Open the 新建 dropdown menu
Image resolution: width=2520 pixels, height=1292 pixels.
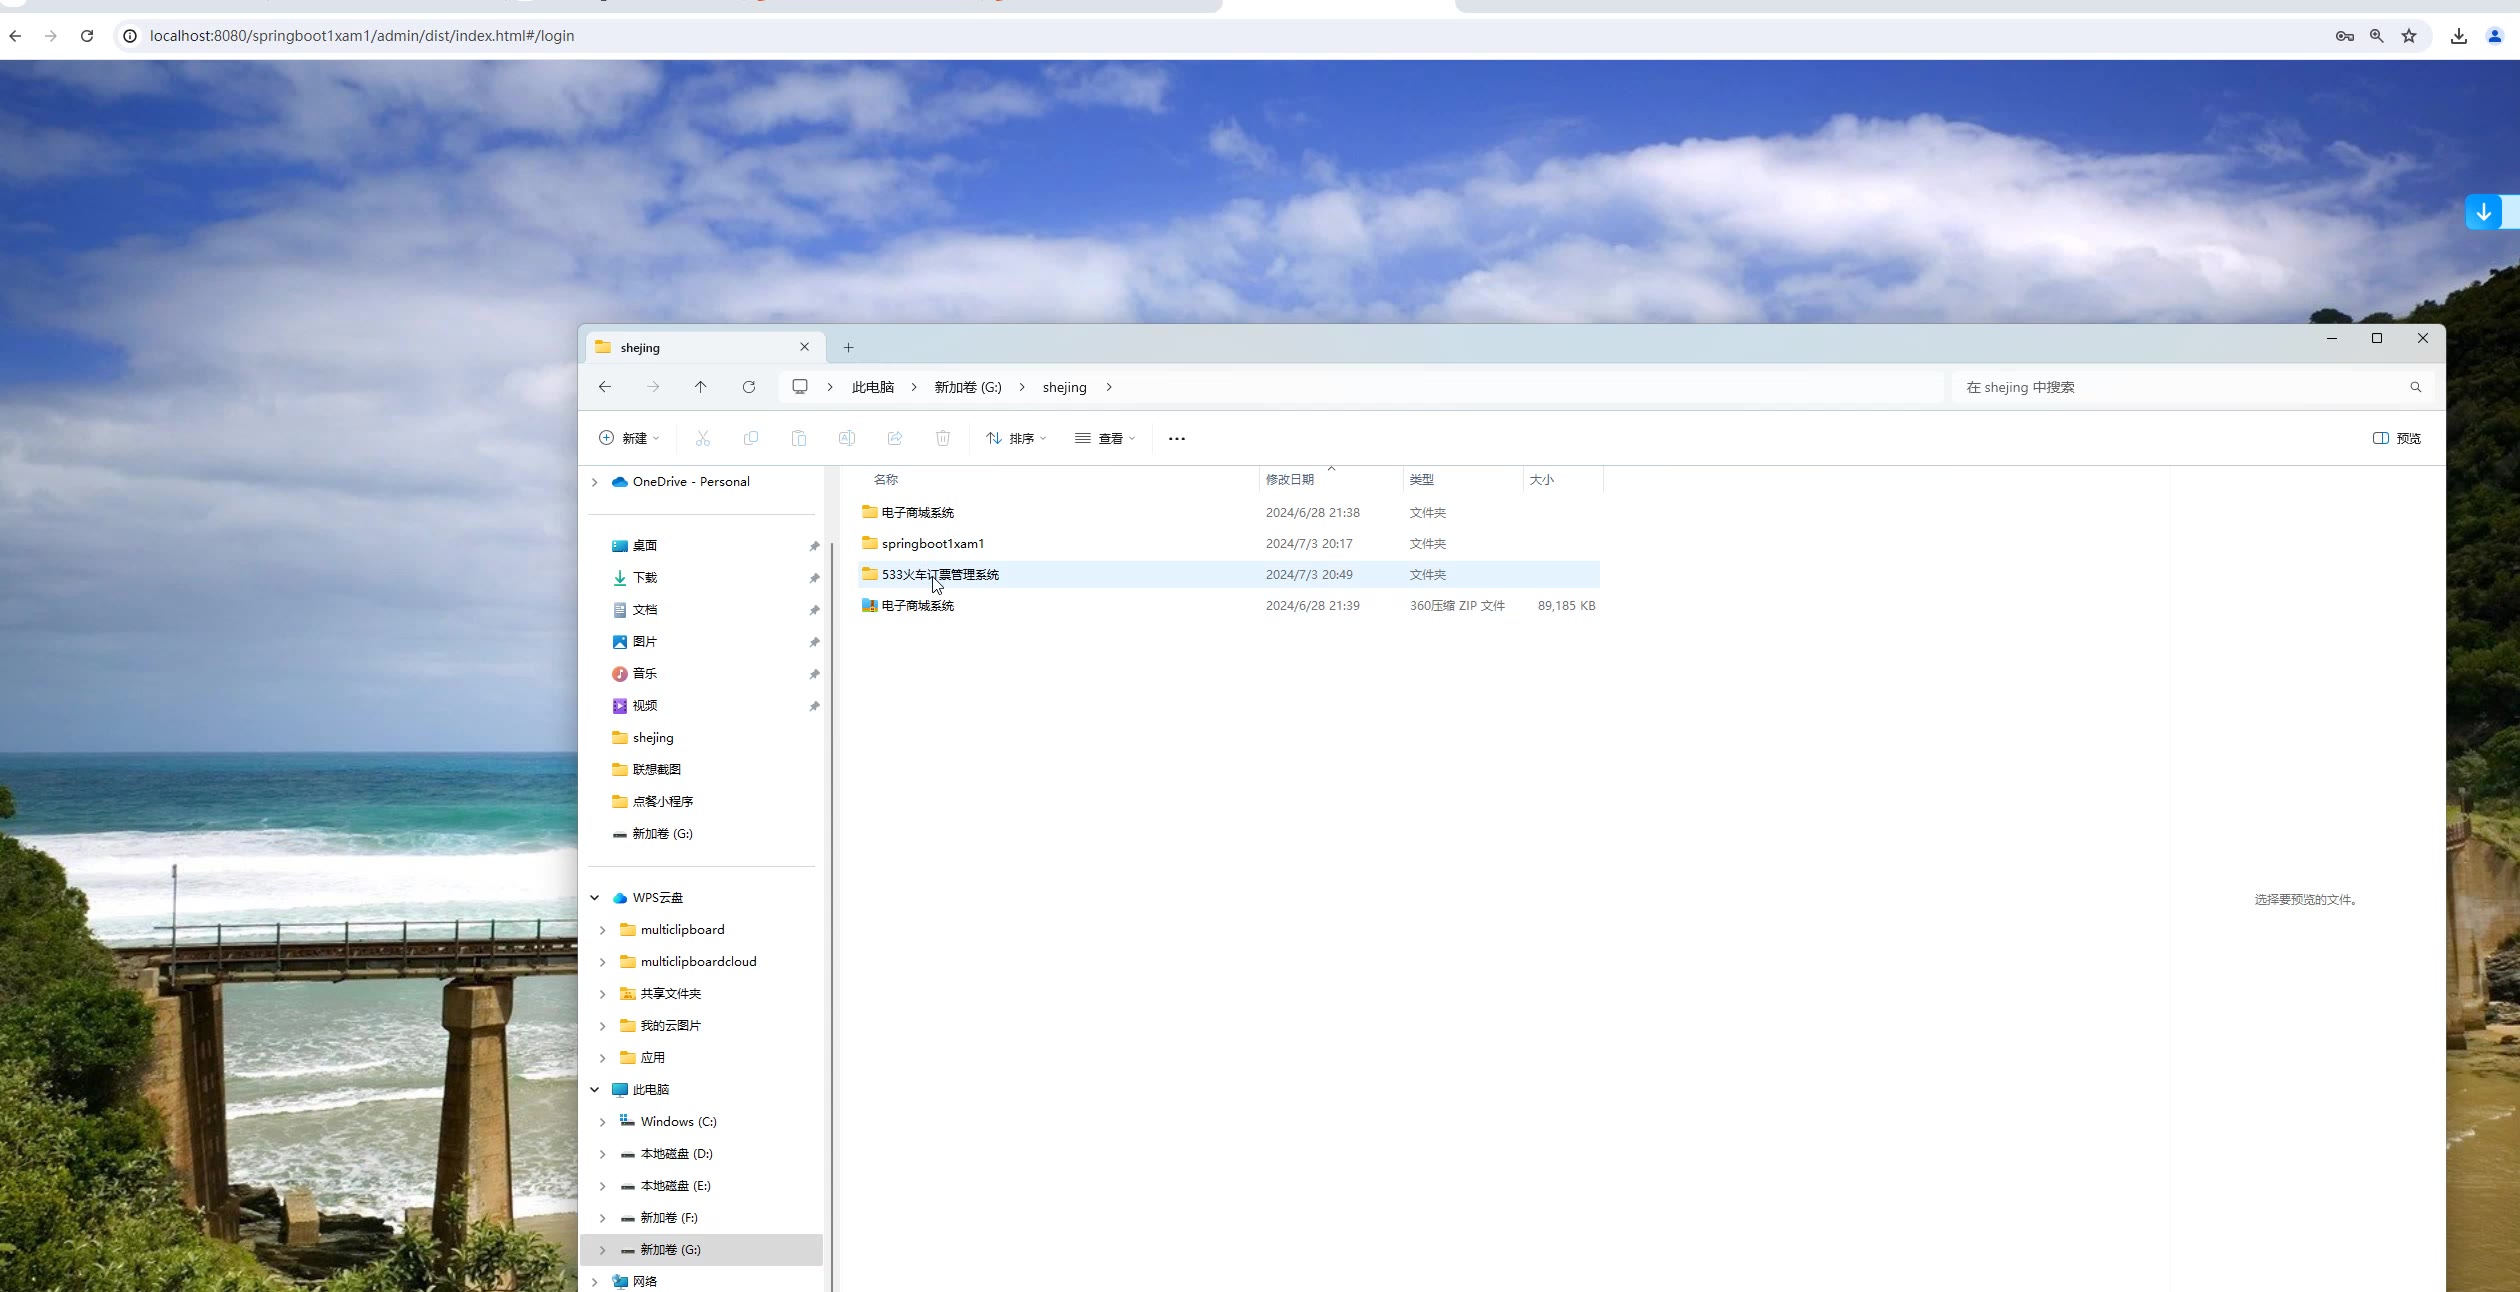(x=630, y=438)
